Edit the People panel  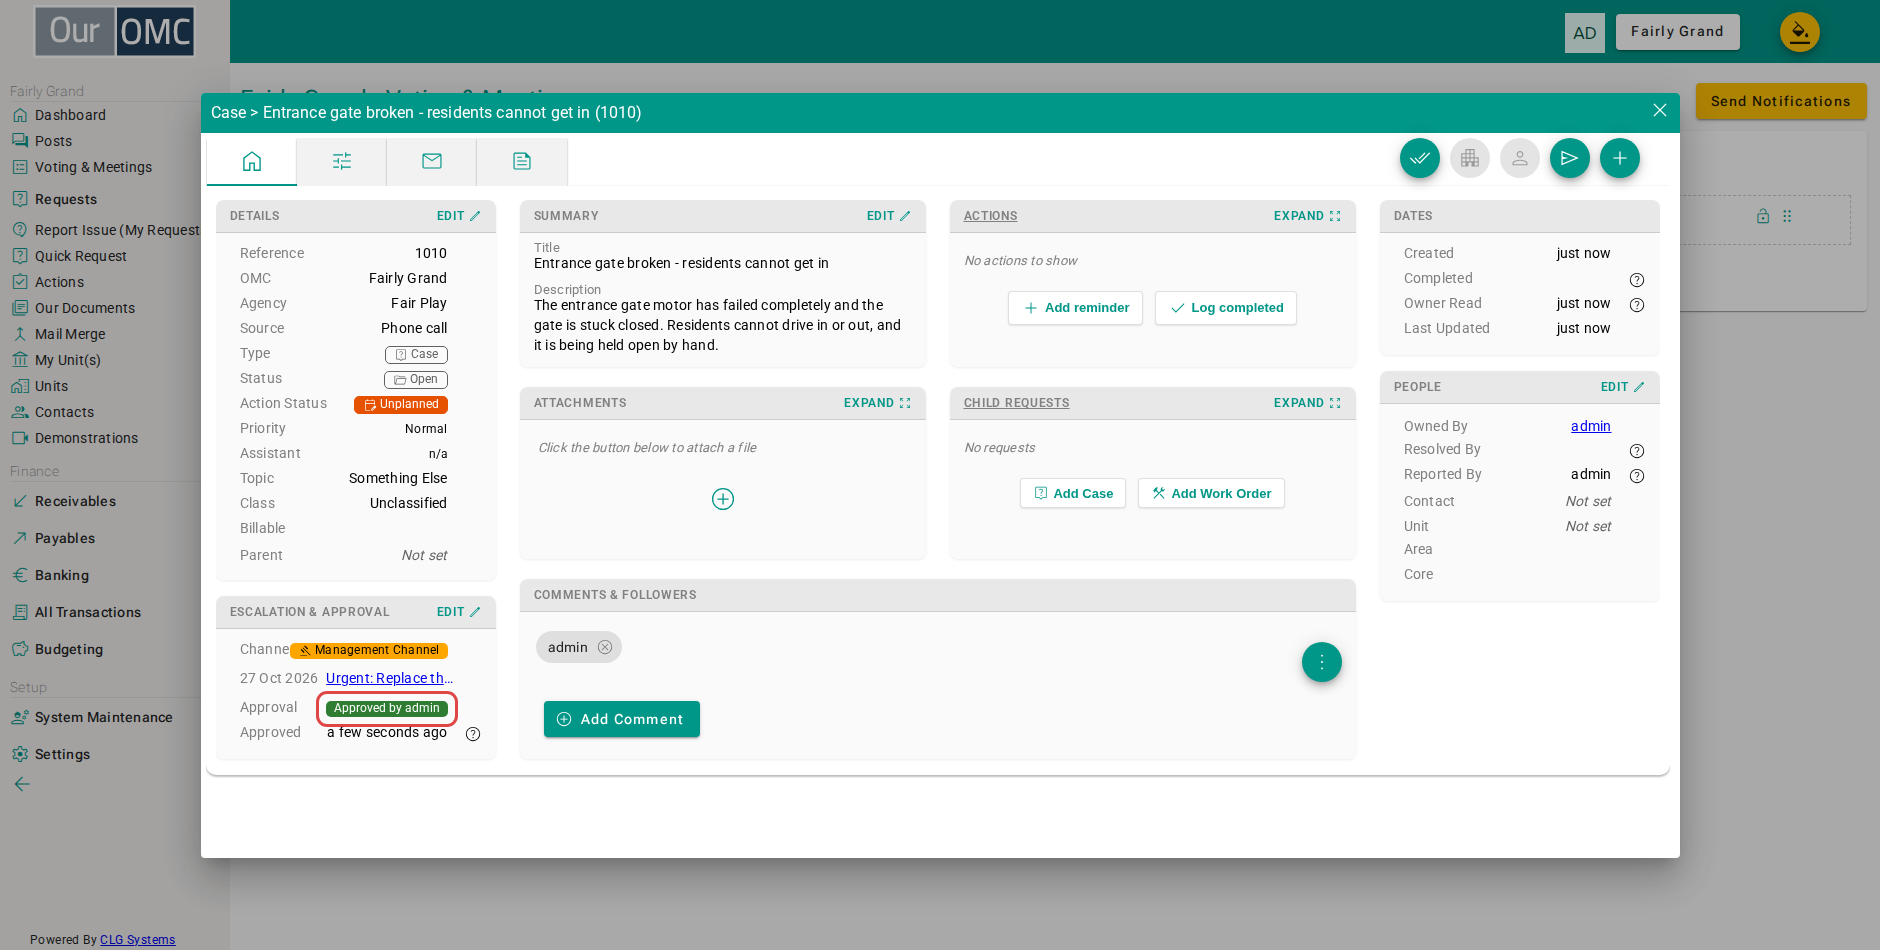(1623, 387)
